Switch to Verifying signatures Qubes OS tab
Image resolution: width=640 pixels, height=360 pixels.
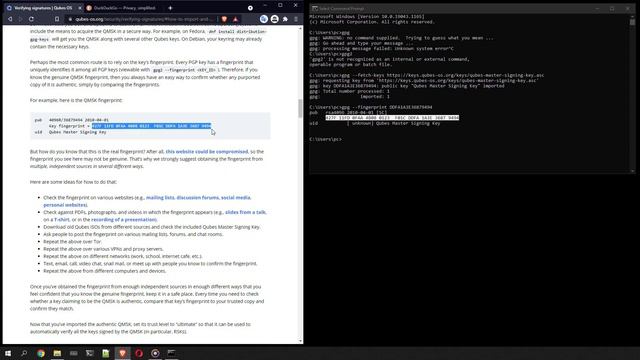click(x=43, y=8)
